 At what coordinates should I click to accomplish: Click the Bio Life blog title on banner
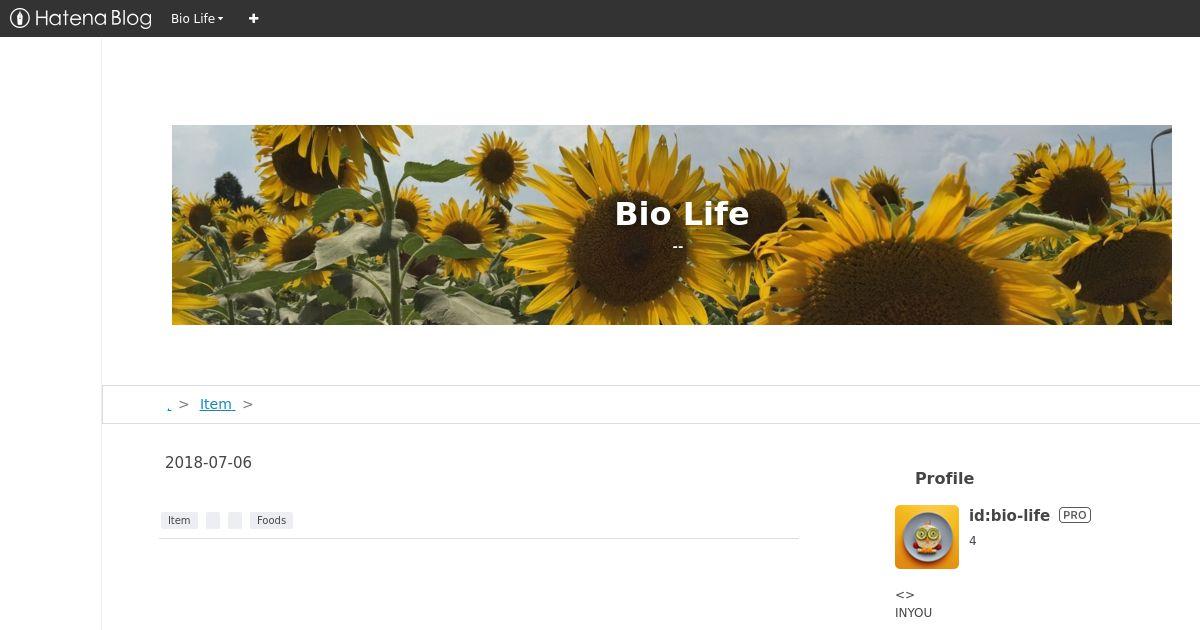(681, 213)
